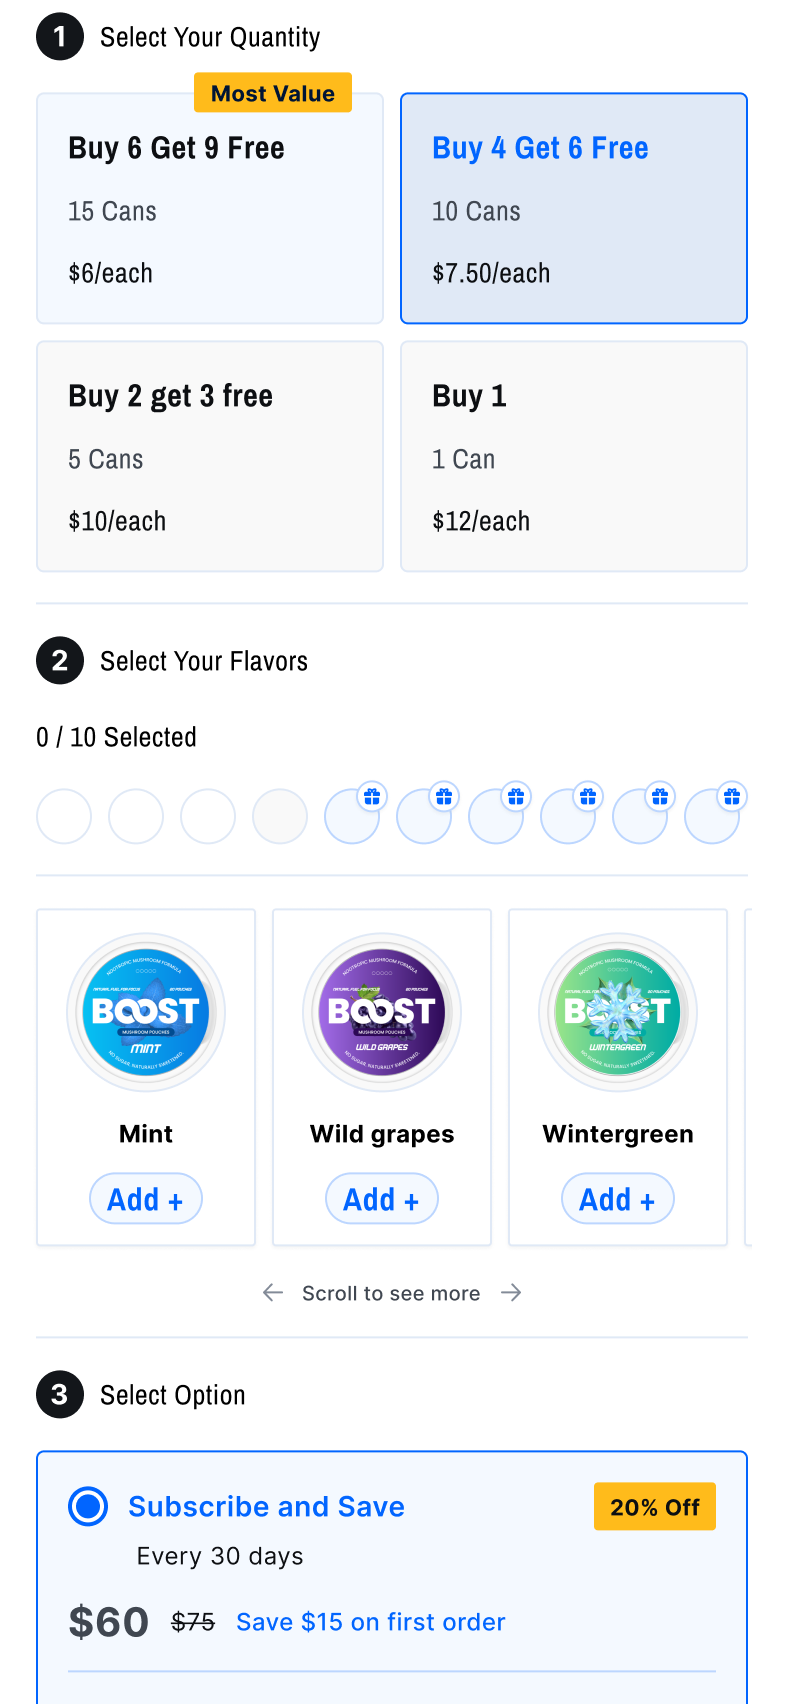
Task: Click the first empty flavor slot circle
Action: click(x=64, y=816)
